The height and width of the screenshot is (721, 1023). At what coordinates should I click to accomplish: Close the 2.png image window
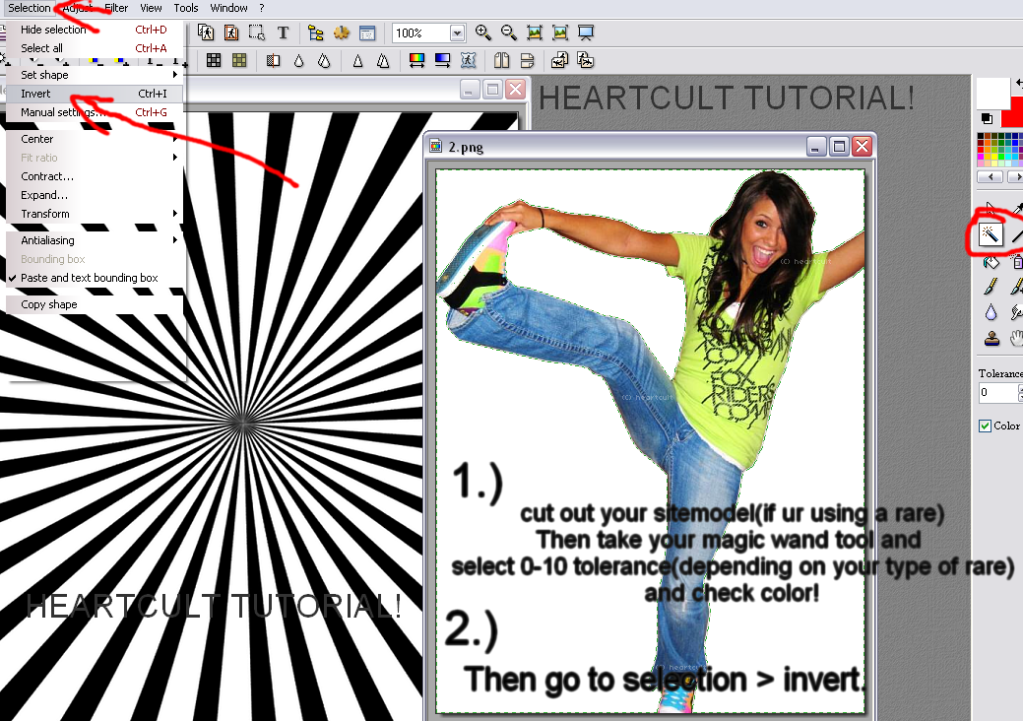coord(862,146)
